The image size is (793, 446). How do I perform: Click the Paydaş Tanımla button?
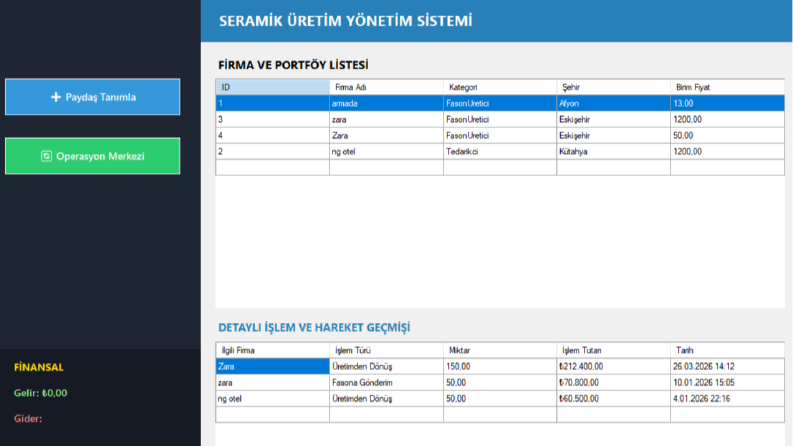93,97
